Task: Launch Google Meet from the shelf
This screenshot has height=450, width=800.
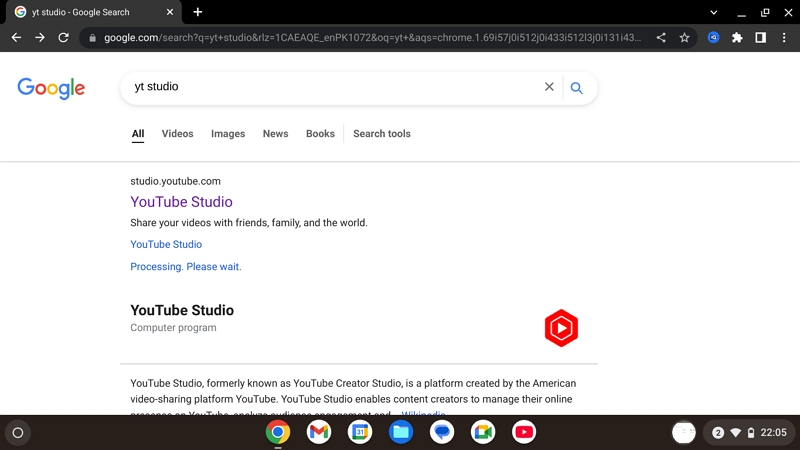Action: click(483, 432)
